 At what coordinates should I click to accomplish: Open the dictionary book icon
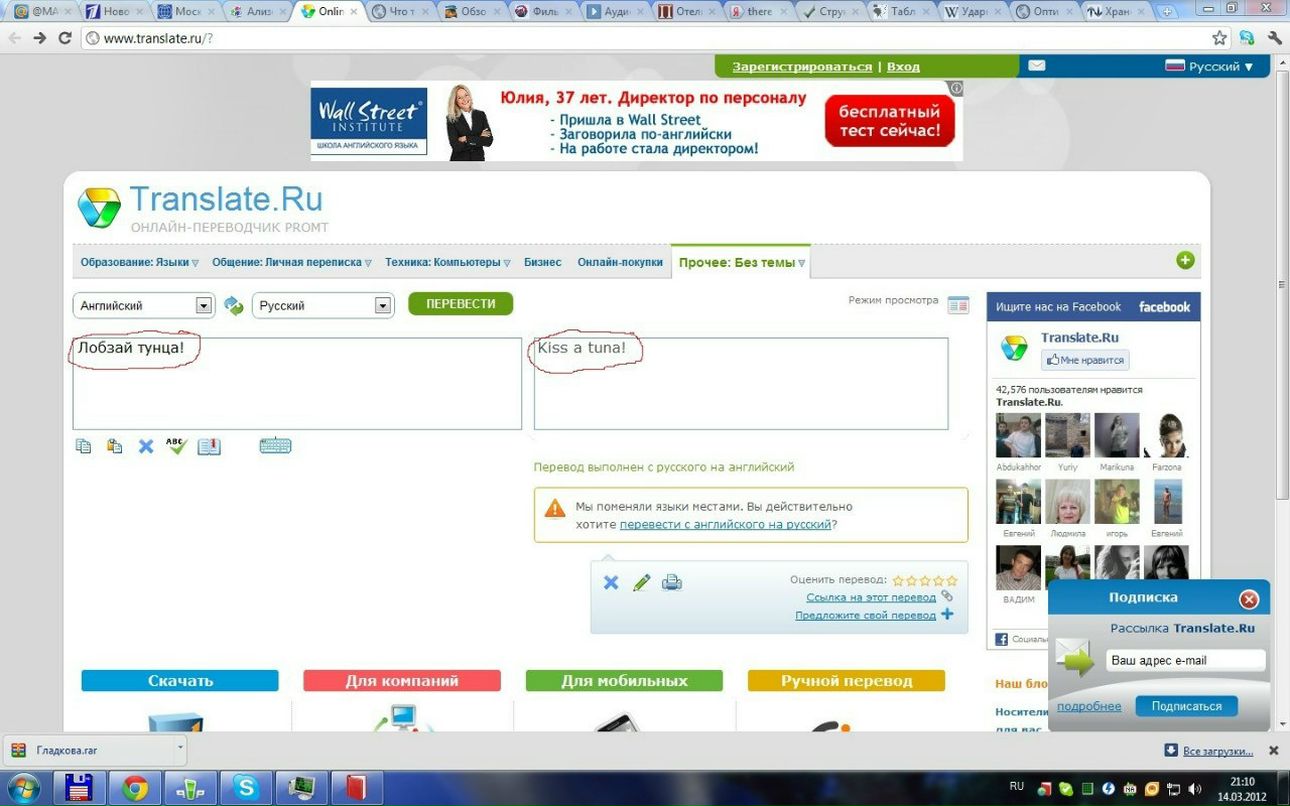(209, 446)
